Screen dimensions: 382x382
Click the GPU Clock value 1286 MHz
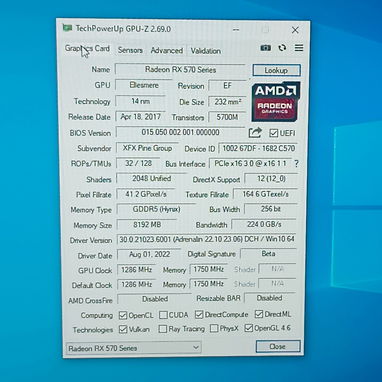click(137, 269)
